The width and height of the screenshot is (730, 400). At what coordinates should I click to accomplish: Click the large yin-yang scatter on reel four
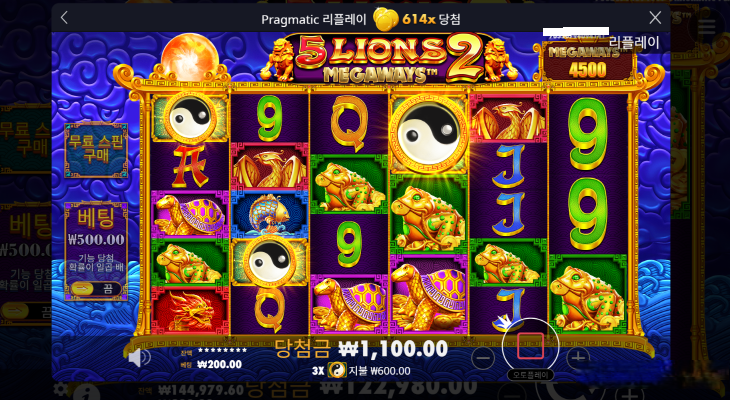[x=428, y=134]
